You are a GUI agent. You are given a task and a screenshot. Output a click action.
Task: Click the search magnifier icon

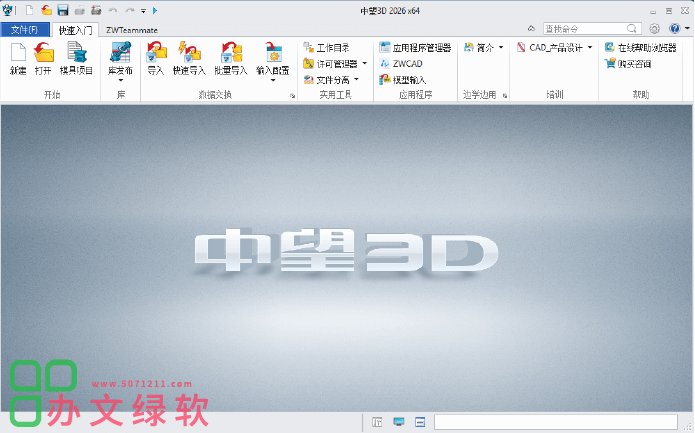[632, 29]
